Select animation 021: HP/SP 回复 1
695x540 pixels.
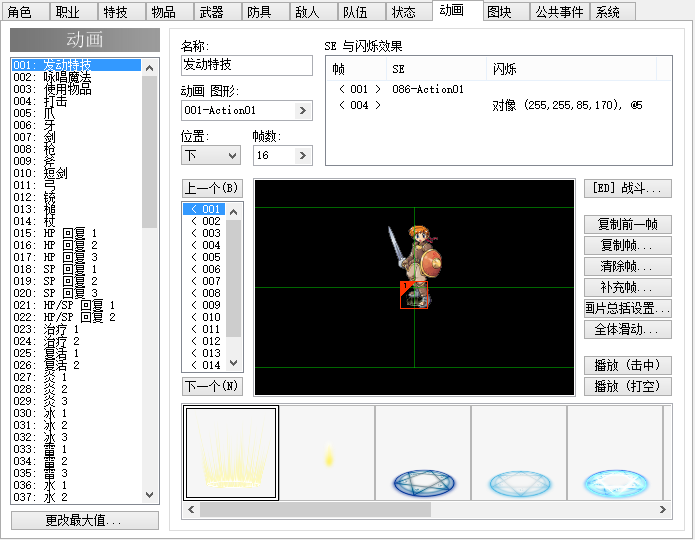(76, 305)
